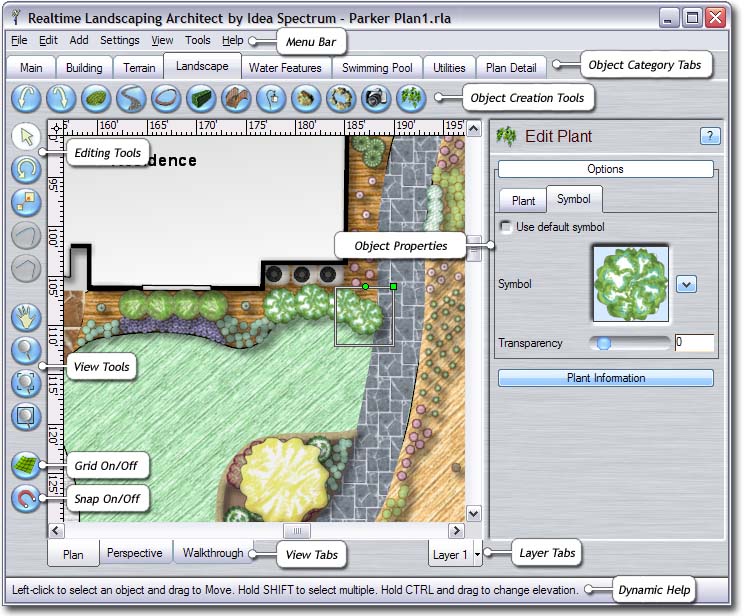This screenshot has height=616, width=745.
Task: Open the Tools menu
Action: coord(198,40)
